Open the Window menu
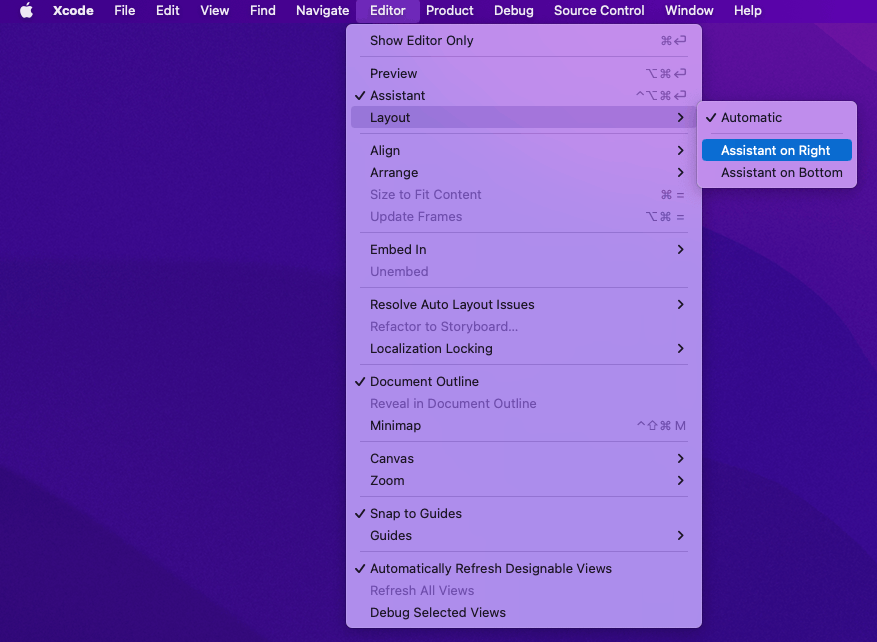877x642 pixels. [x=689, y=11]
